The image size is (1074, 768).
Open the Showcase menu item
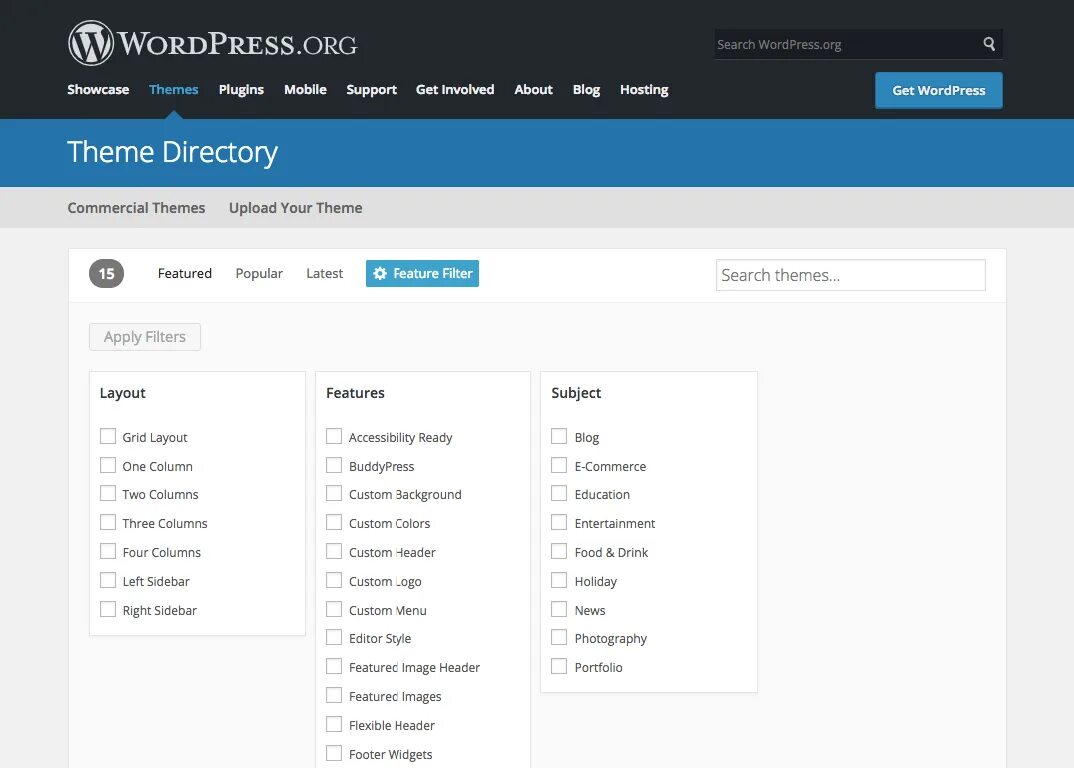98,89
